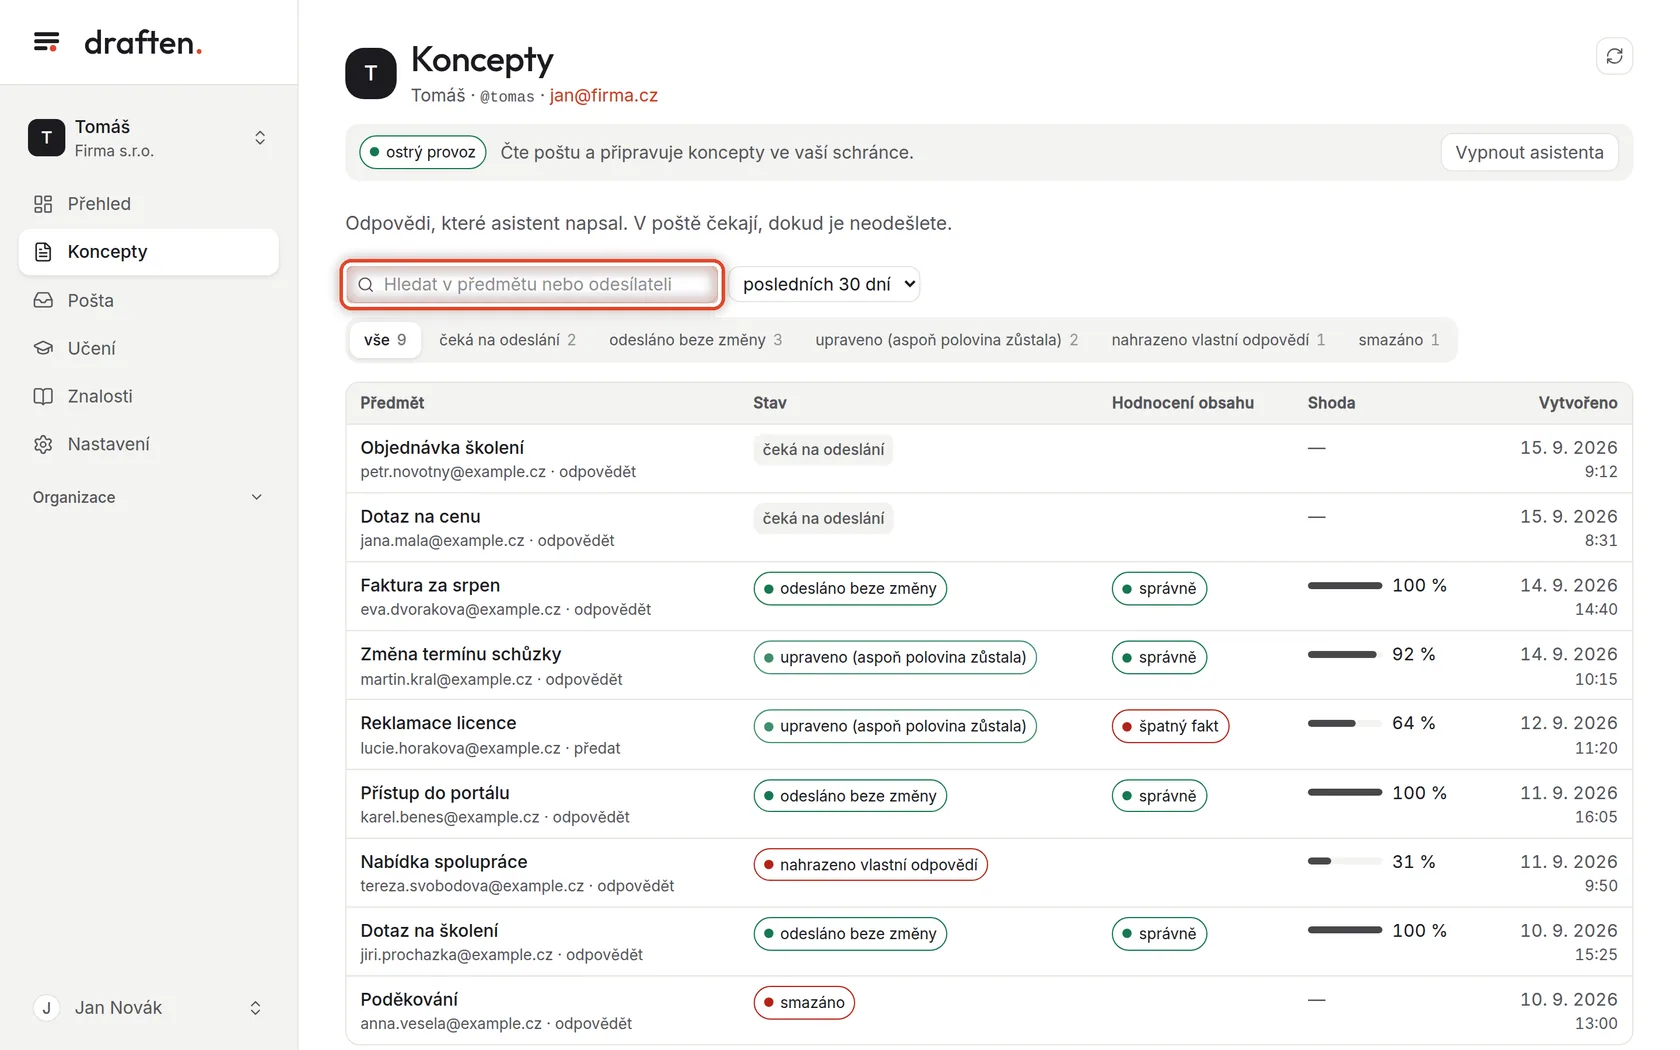Click the ostrý provoz status pill
1680x1050 pixels.
(422, 152)
